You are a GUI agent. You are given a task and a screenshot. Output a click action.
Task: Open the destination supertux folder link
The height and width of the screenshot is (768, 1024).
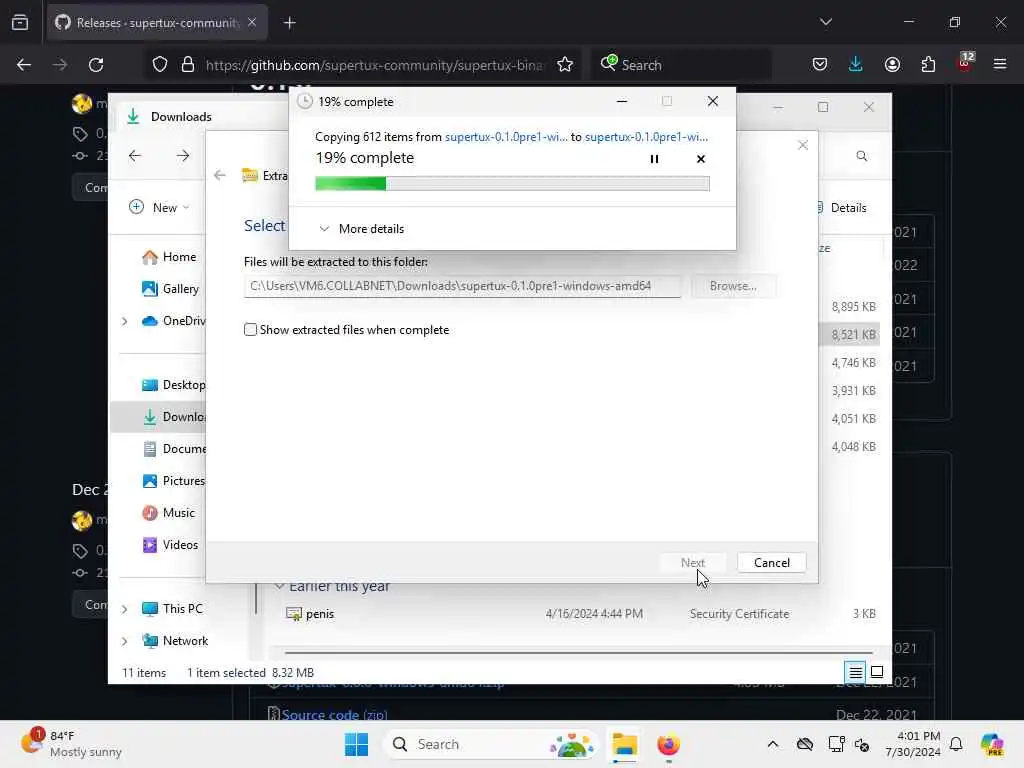pos(647,136)
